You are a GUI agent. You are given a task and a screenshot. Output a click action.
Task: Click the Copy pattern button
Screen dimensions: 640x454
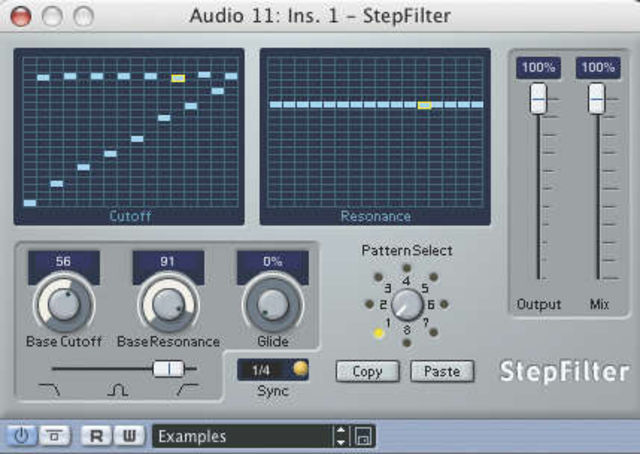(x=367, y=372)
